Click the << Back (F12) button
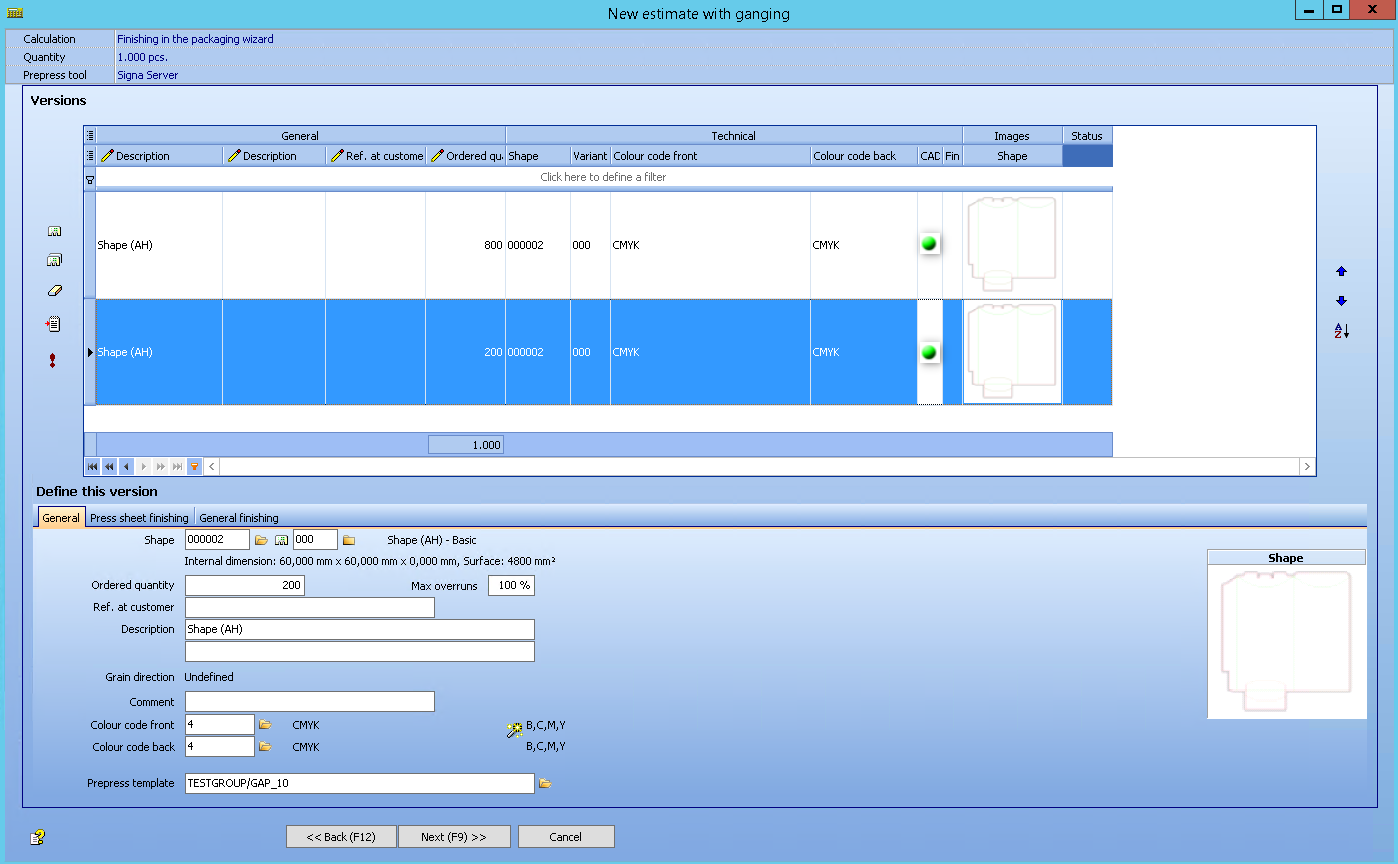 [341, 837]
